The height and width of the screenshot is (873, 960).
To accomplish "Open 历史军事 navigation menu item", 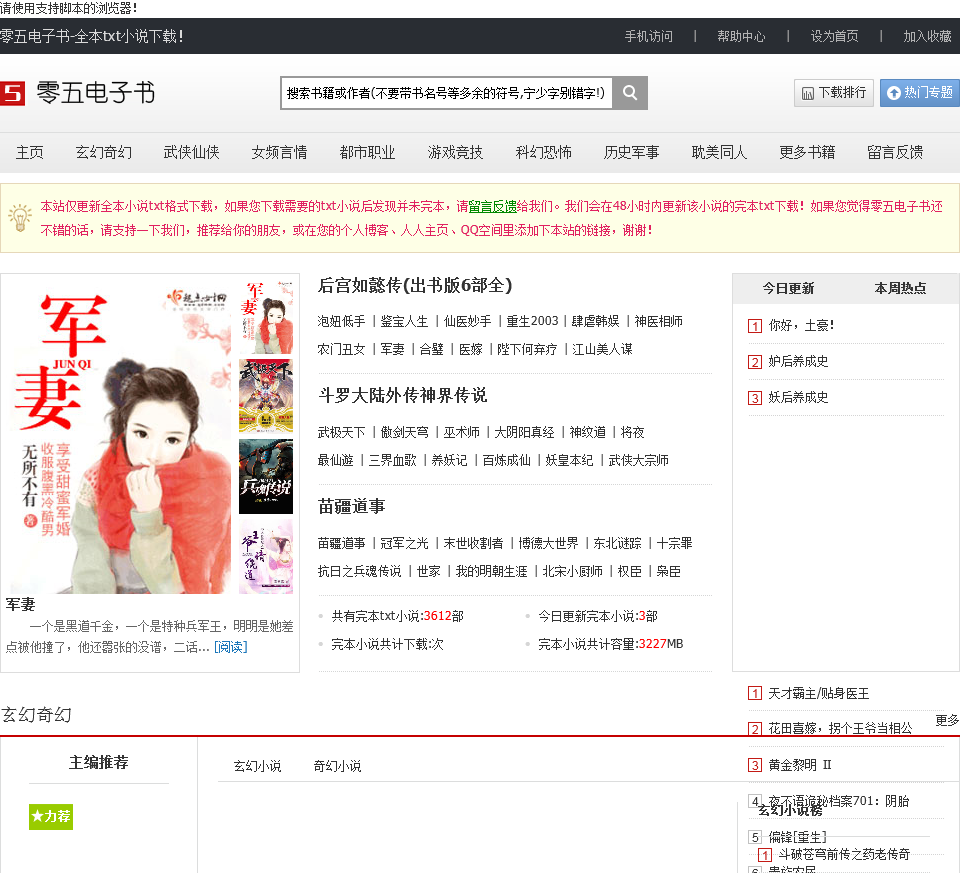I will pos(631,152).
